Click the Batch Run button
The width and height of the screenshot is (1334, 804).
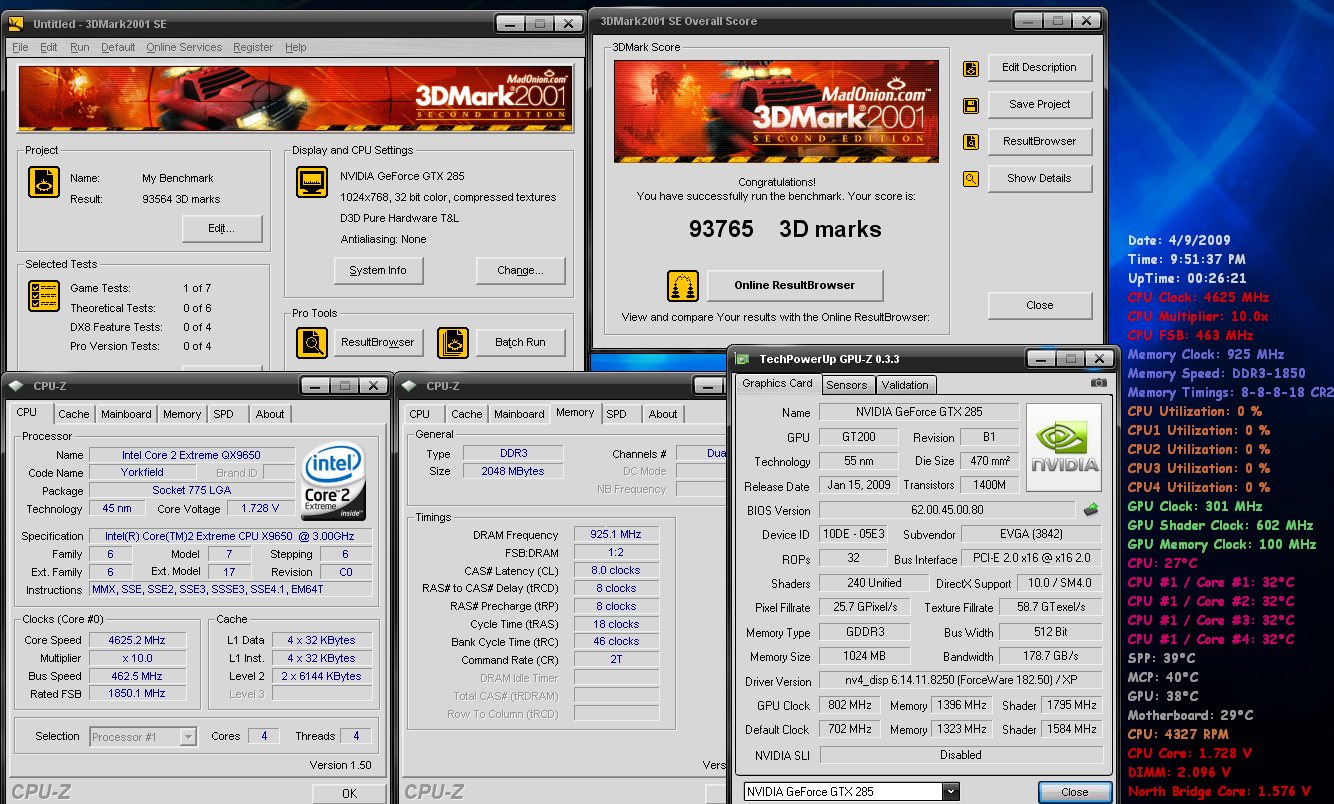pyautogui.click(x=521, y=343)
